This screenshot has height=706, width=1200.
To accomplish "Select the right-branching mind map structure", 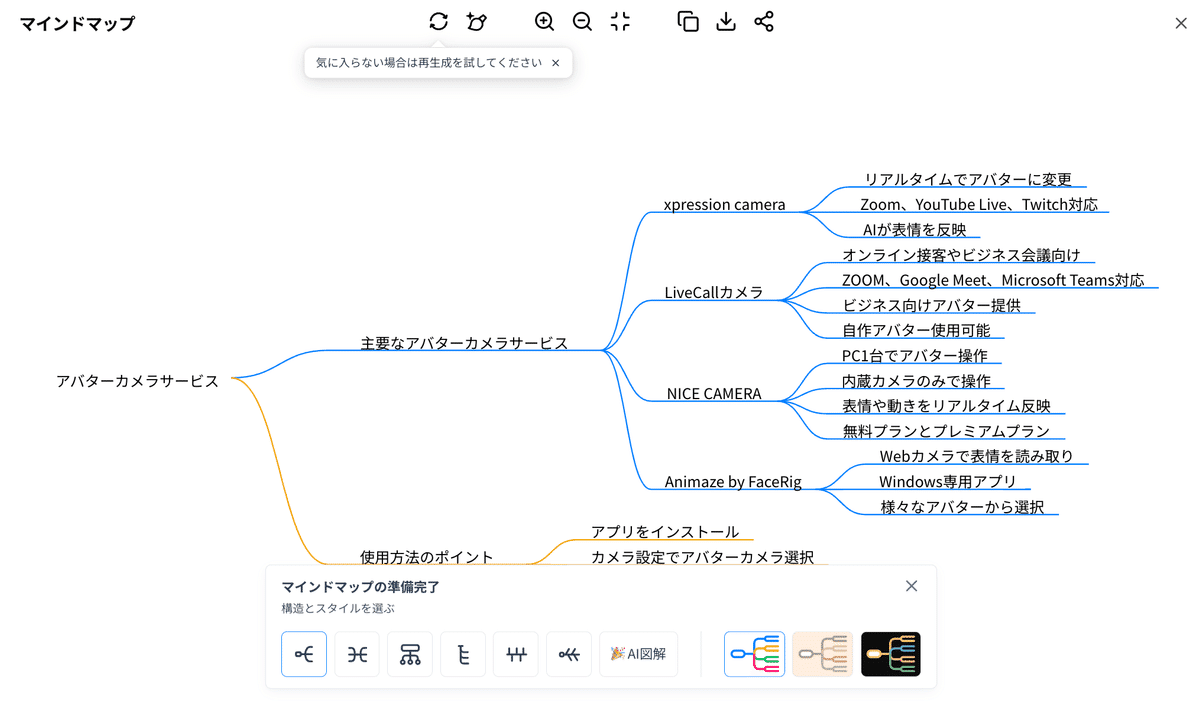I will click(x=304, y=654).
